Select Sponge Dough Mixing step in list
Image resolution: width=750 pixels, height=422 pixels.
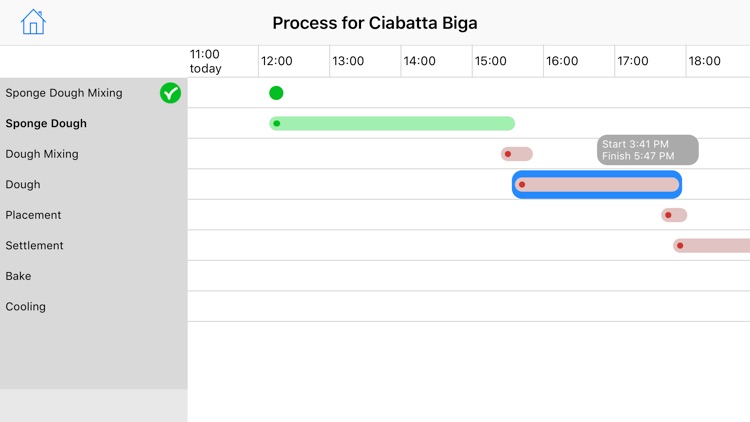tap(64, 93)
